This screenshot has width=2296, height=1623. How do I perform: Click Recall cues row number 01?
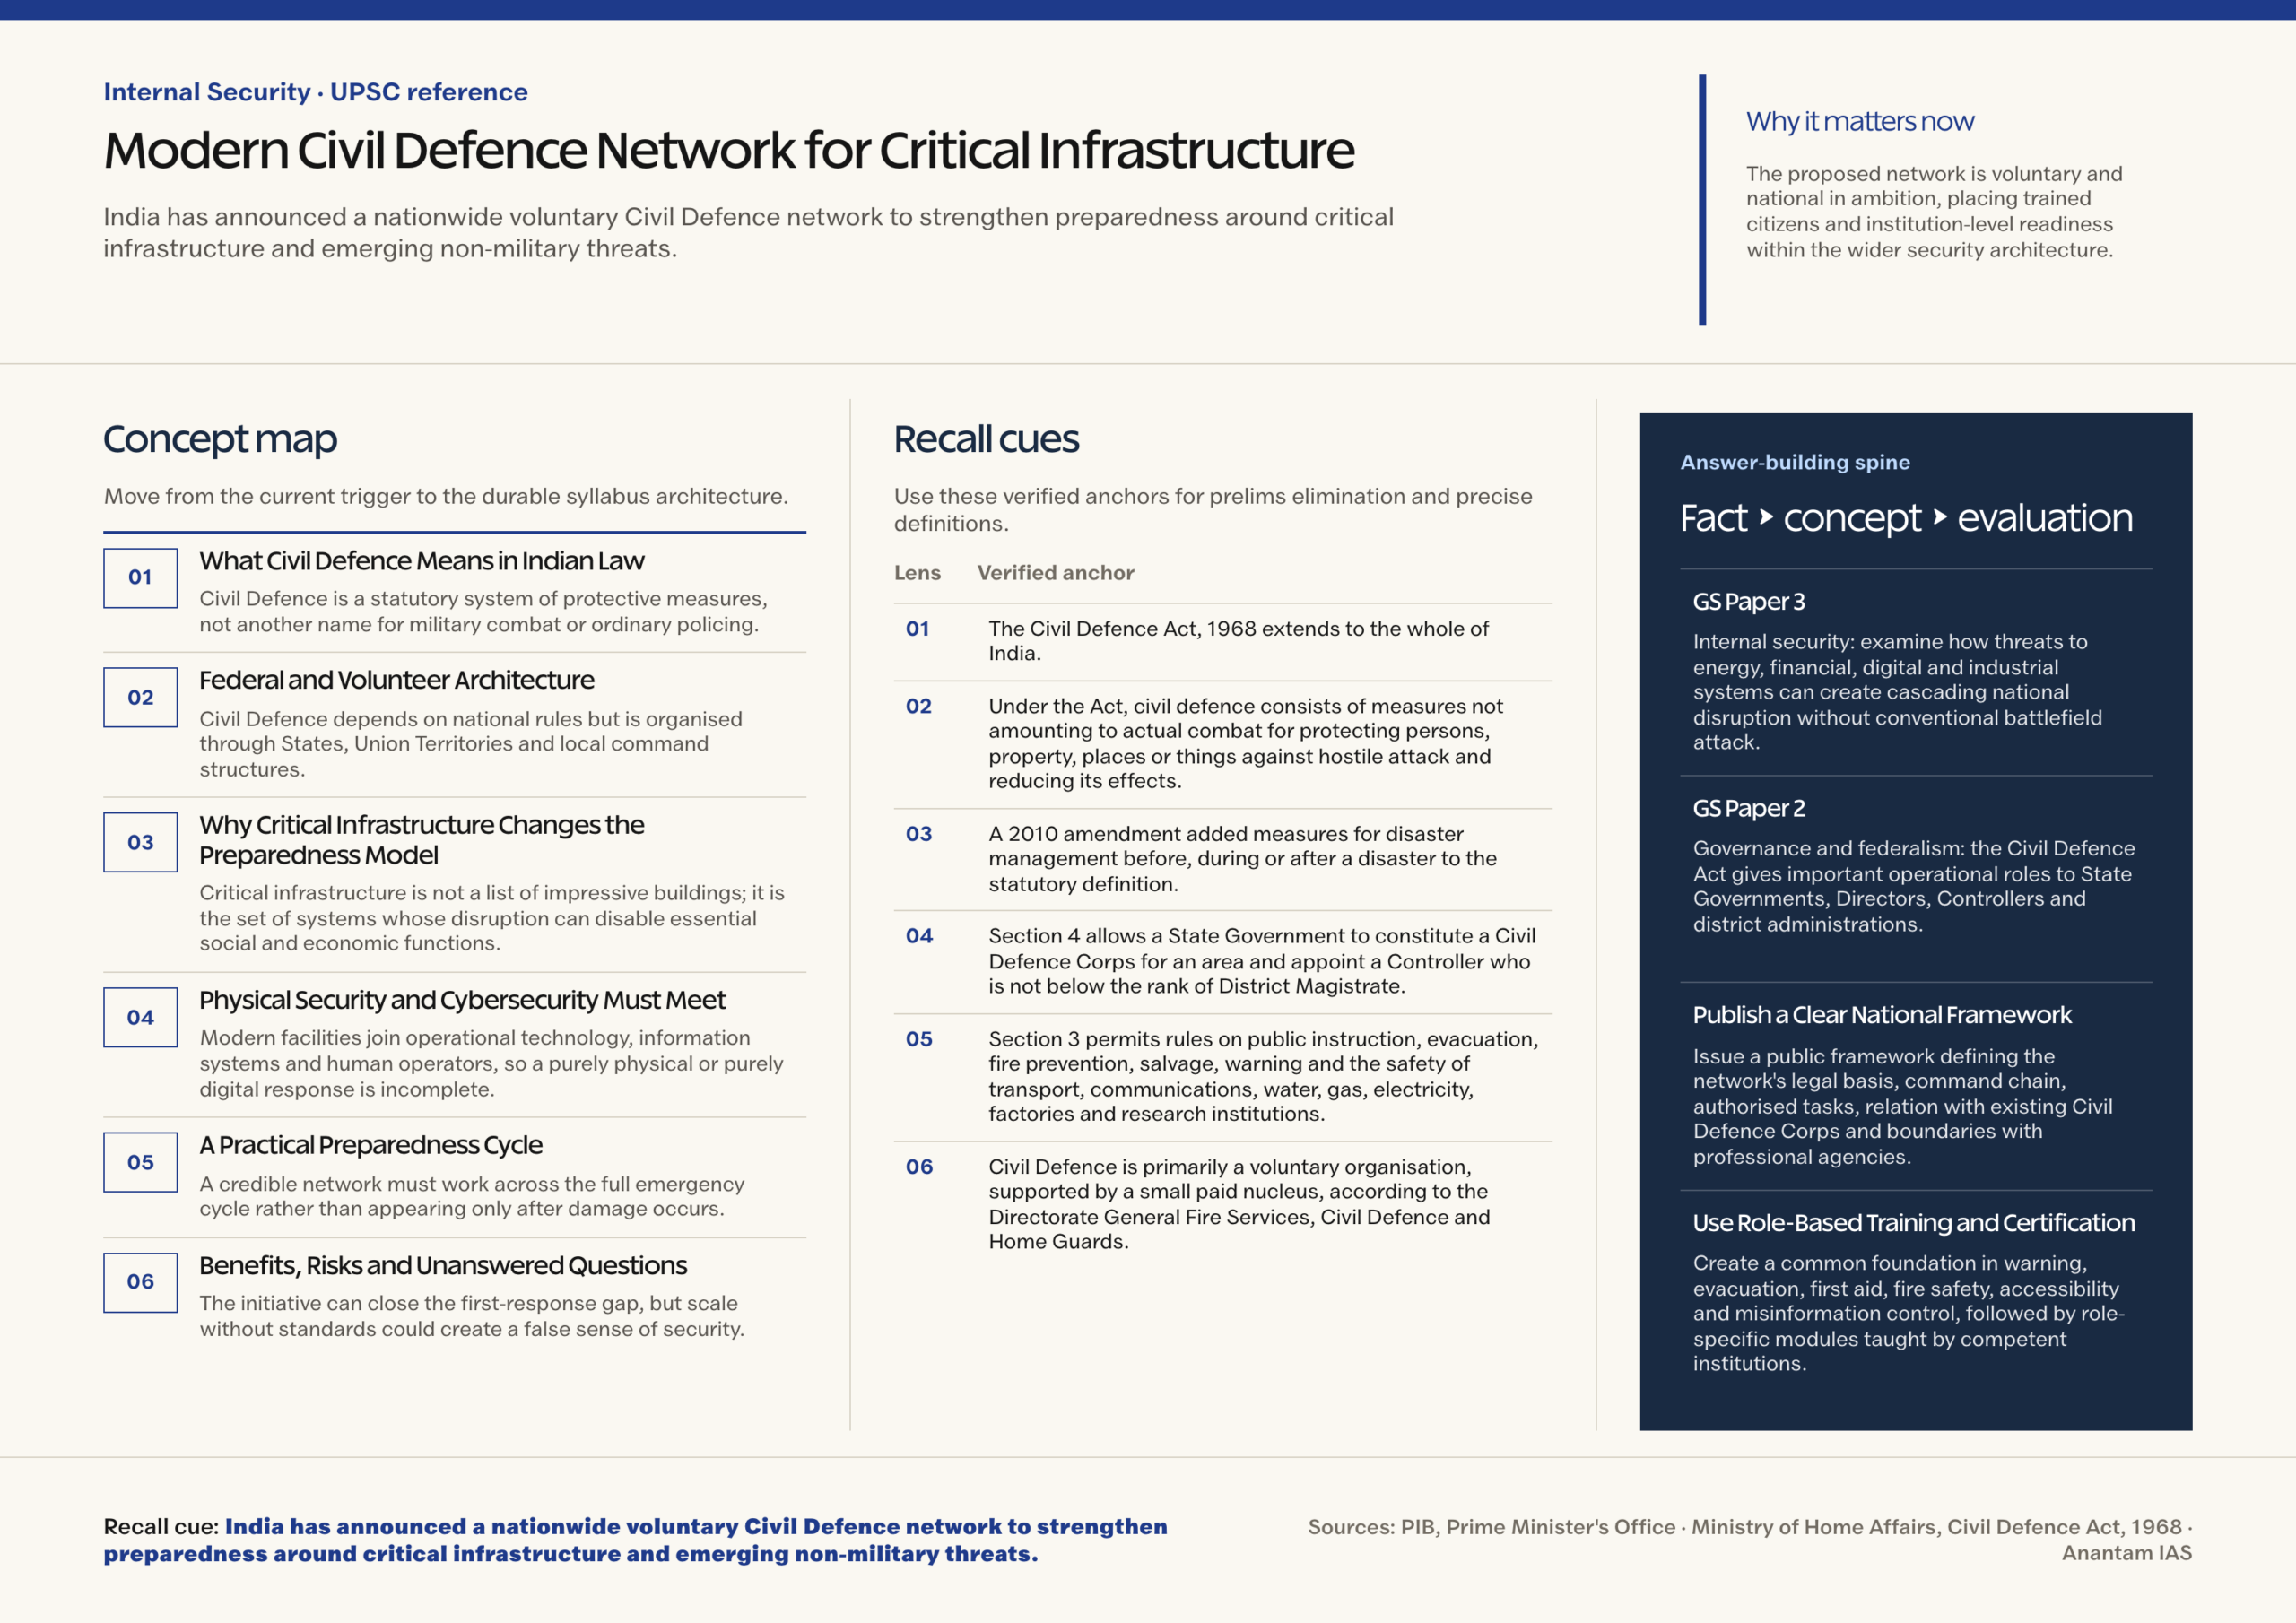coord(917,629)
